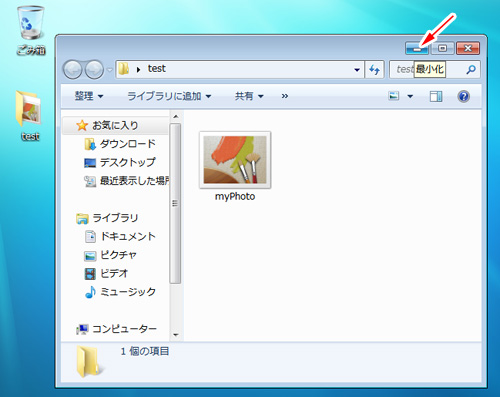Viewport: 500px width, 397px height.
Task: Open Help with the question mark icon
Action: coord(464,96)
